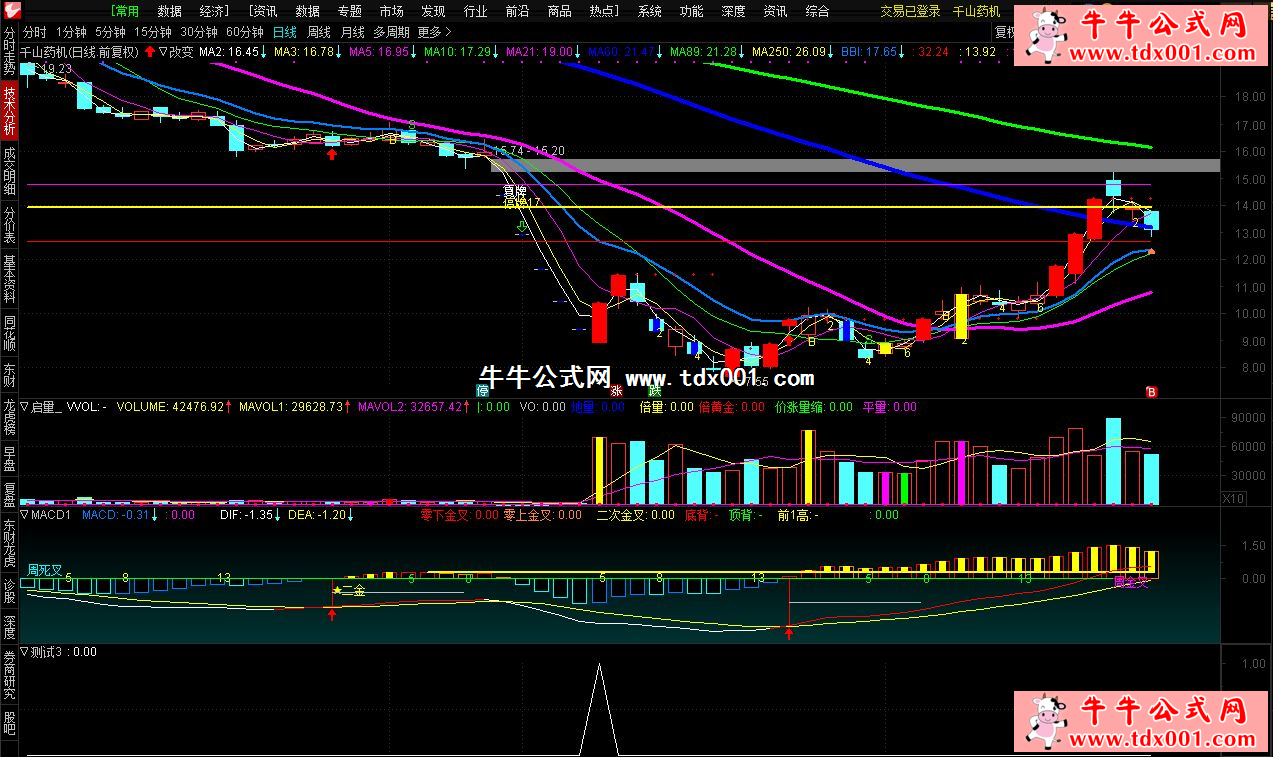Click the 千山药机 stock name in title bar

(x=975, y=11)
